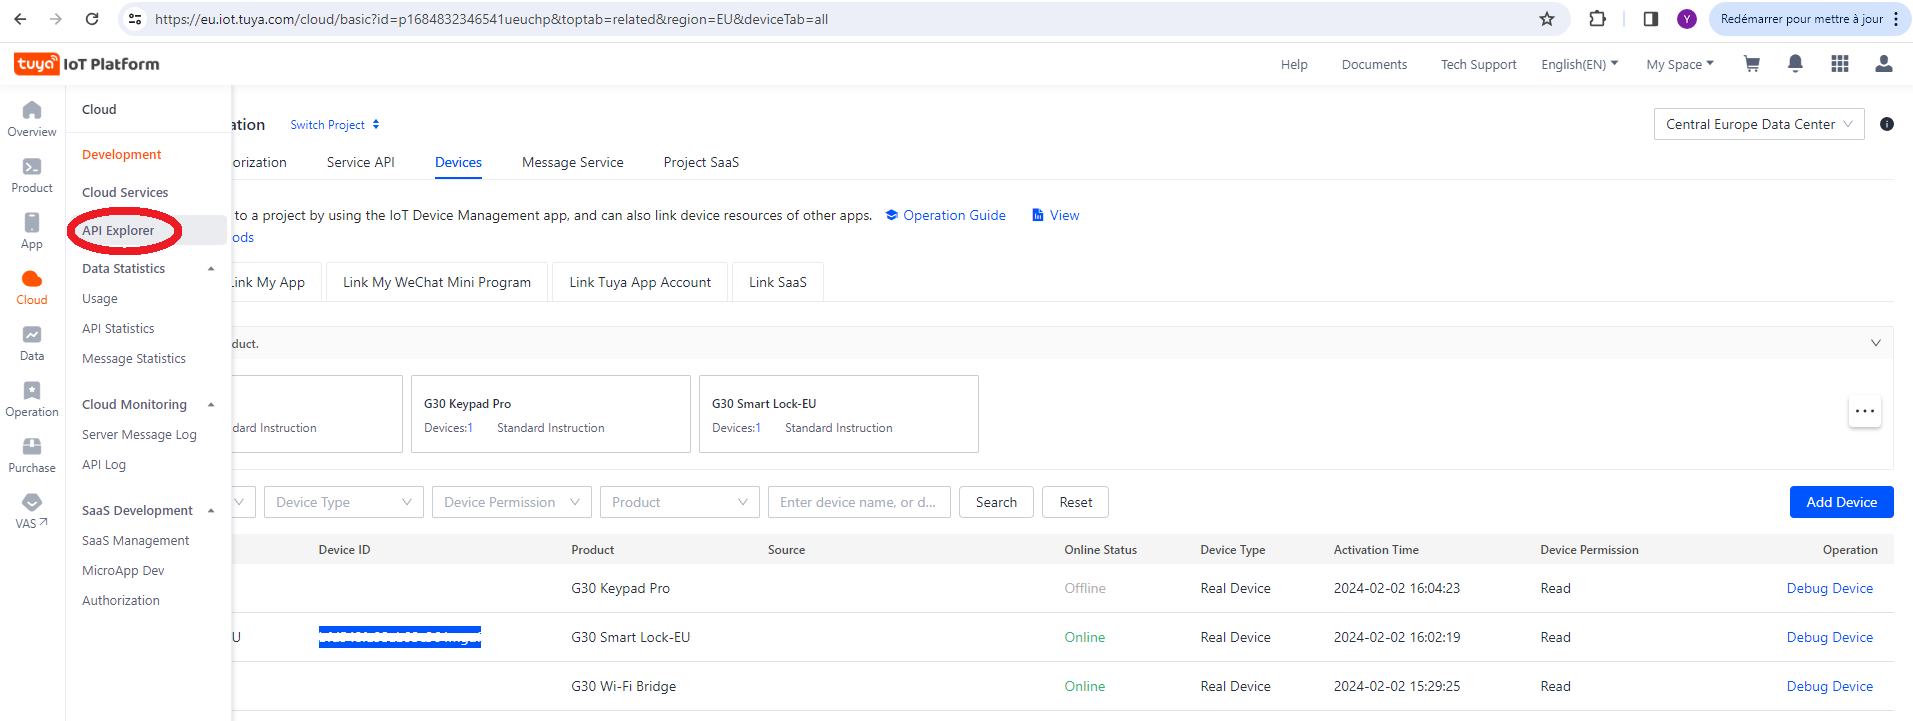Open My Space dropdown
Viewport: 1913px width, 721px height.
pos(1680,64)
